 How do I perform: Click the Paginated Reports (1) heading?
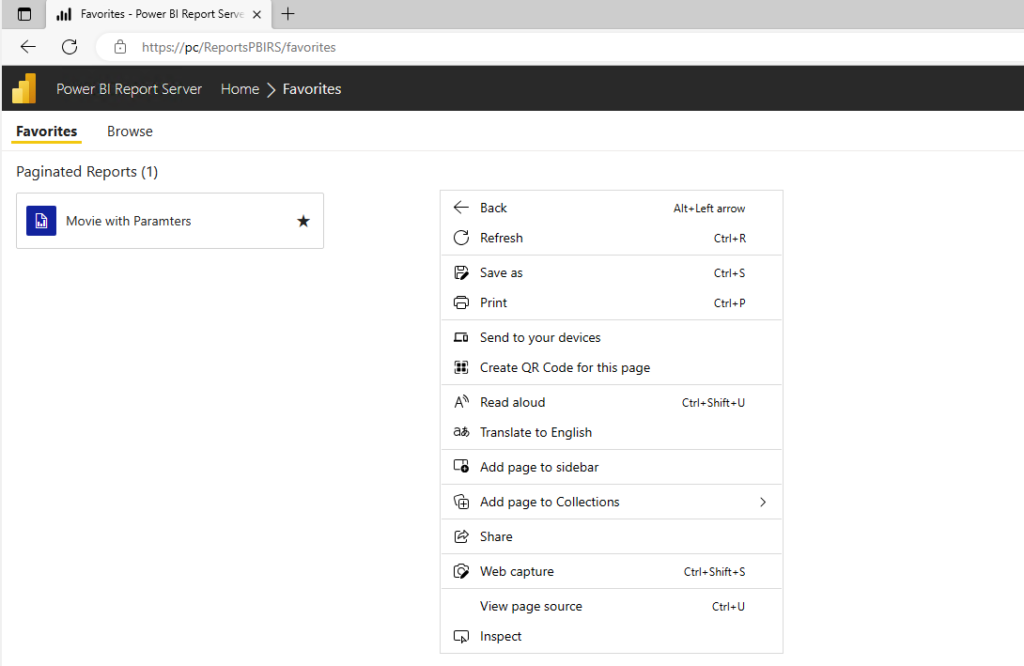(x=87, y=172)
